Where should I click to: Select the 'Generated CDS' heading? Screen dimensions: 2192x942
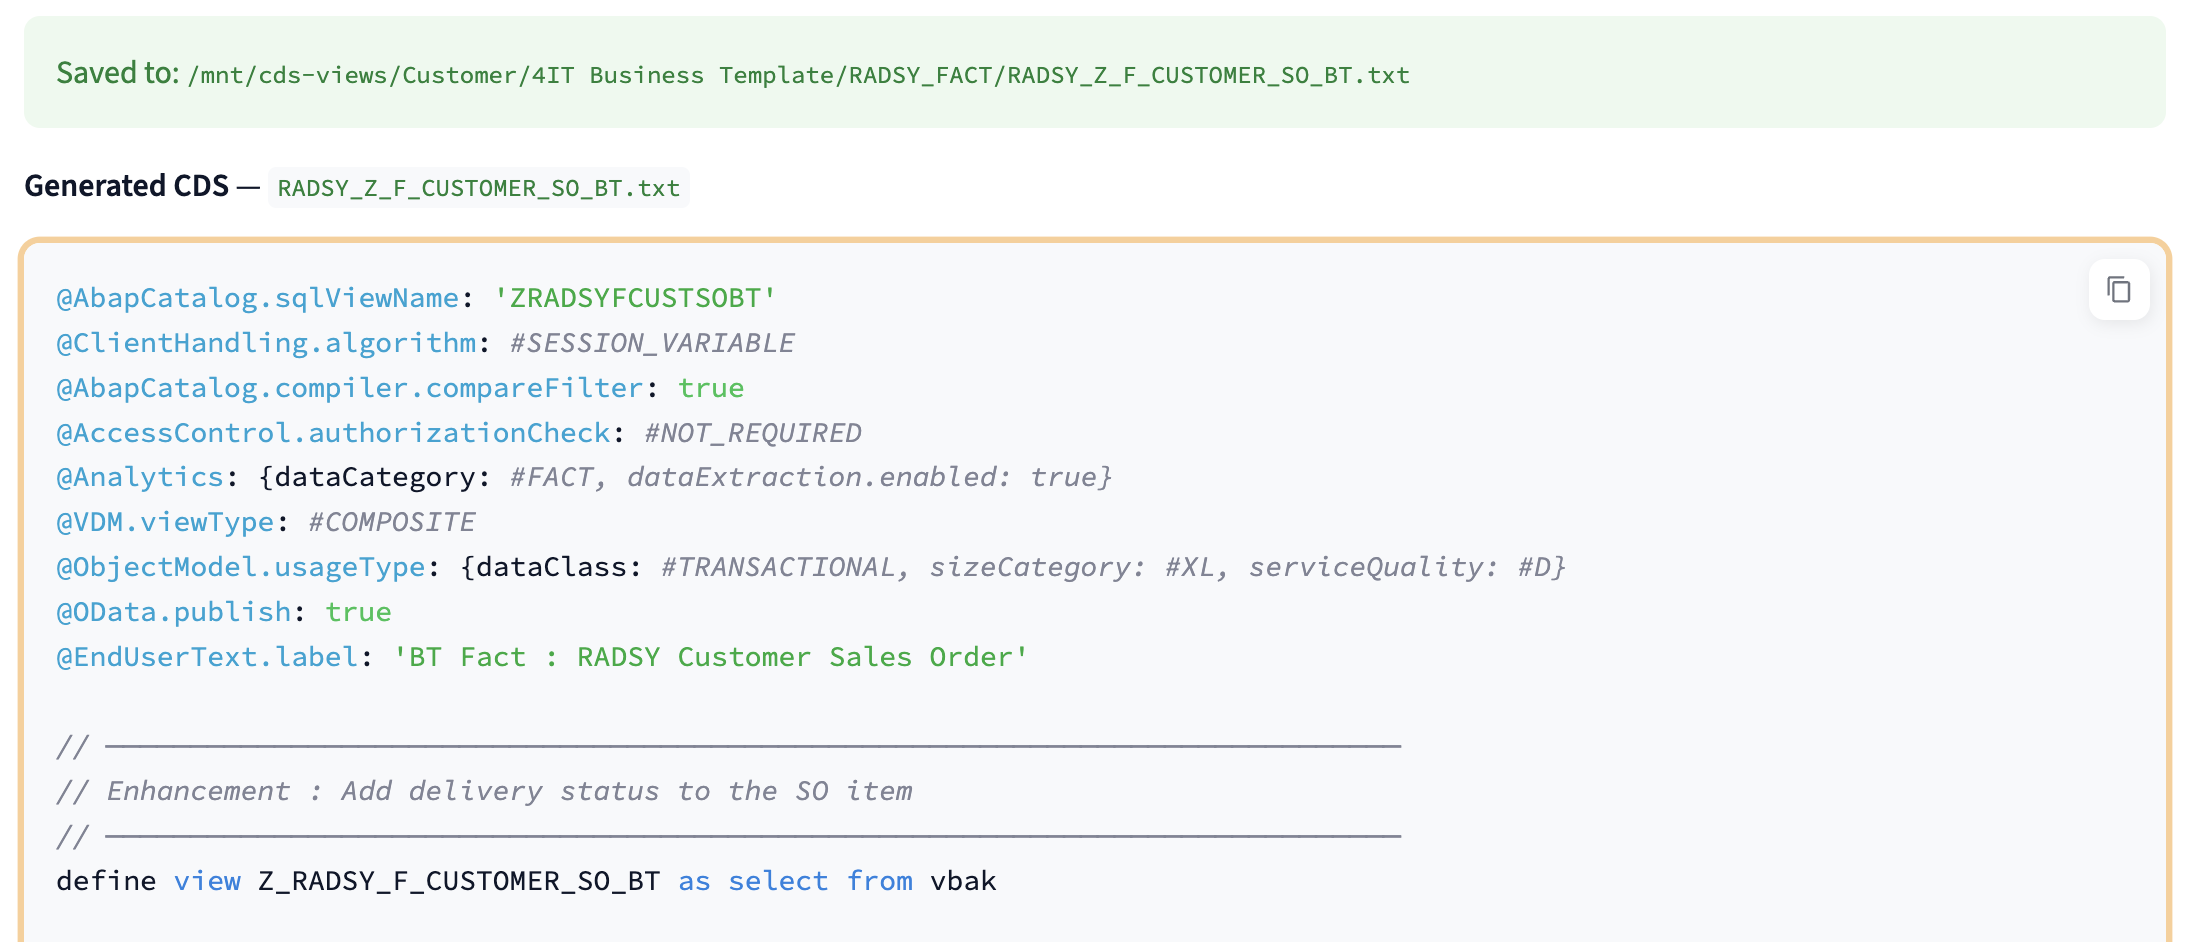[127, 185]
